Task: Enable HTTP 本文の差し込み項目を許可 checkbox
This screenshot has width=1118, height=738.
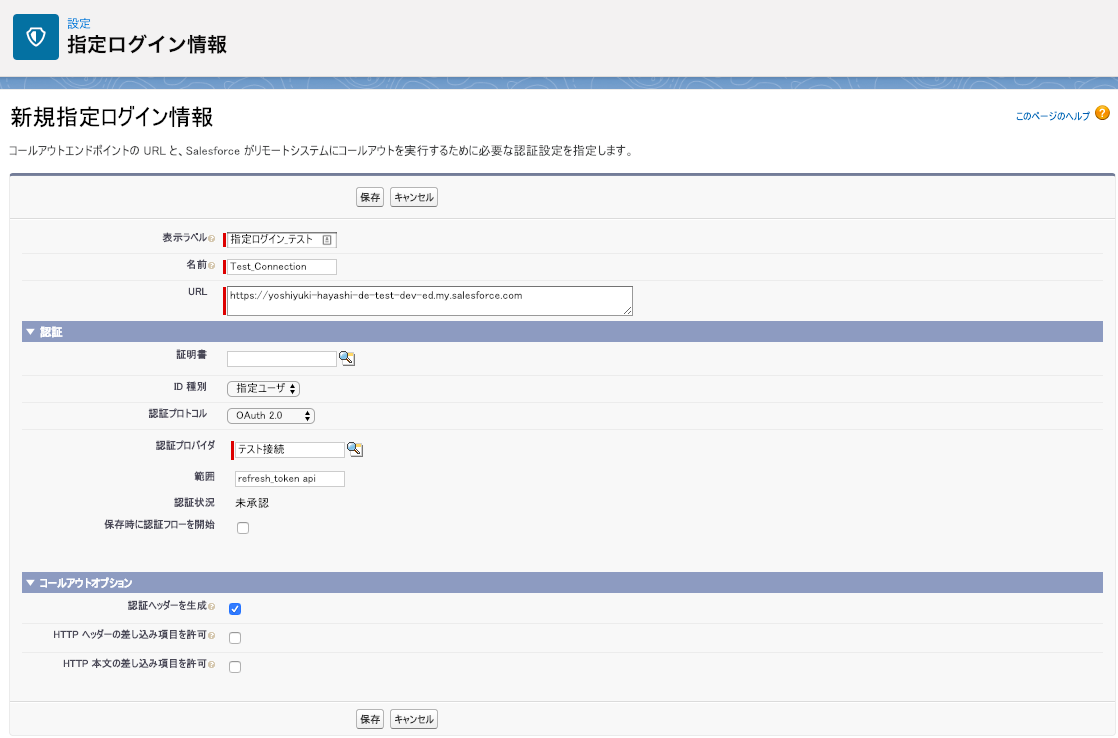Action: [x=235, y=667]
